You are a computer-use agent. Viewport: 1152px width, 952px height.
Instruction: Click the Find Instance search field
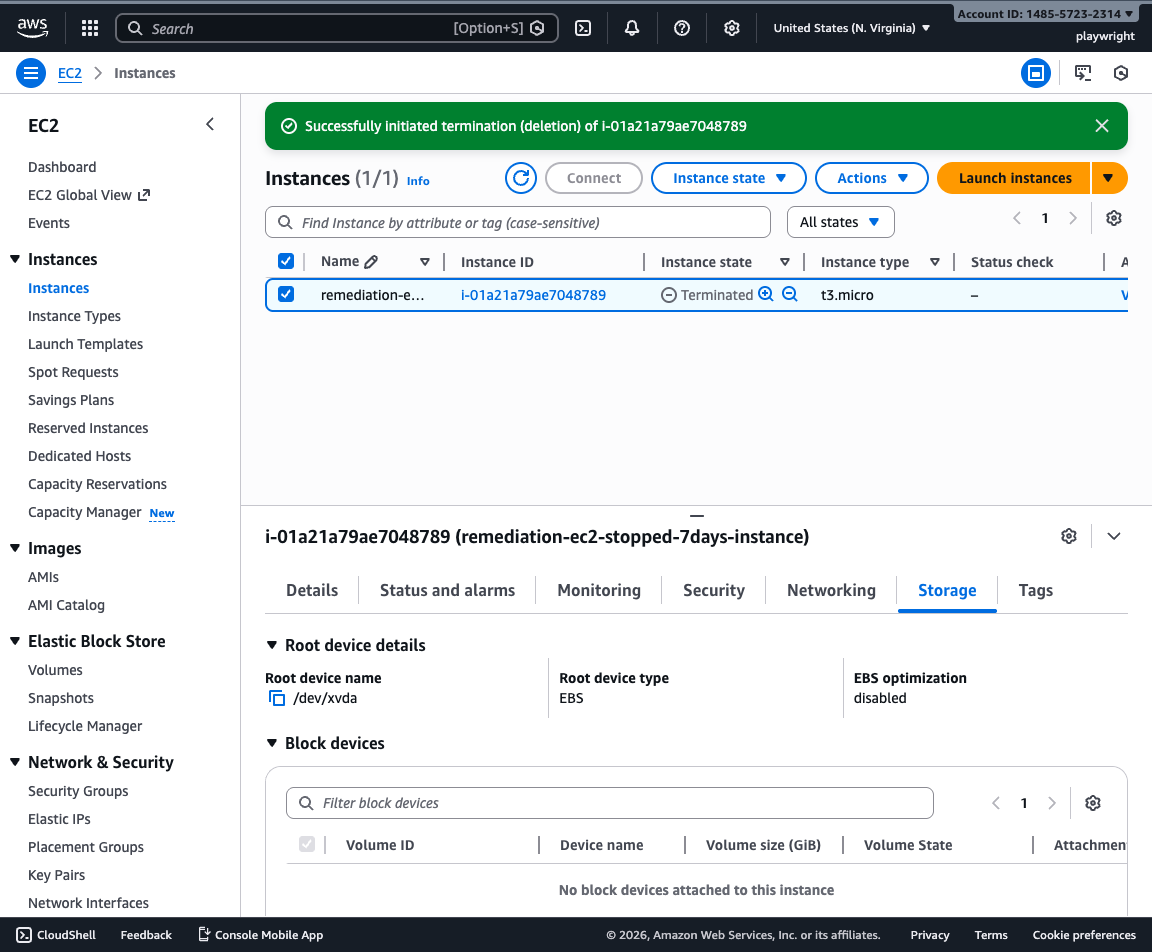[518, 222]
